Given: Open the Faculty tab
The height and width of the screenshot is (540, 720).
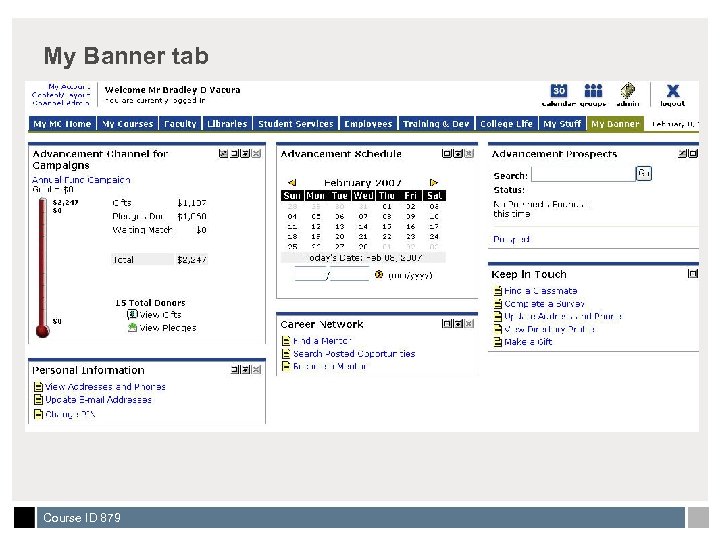Looking at the screenshot, I should [180, 124].
